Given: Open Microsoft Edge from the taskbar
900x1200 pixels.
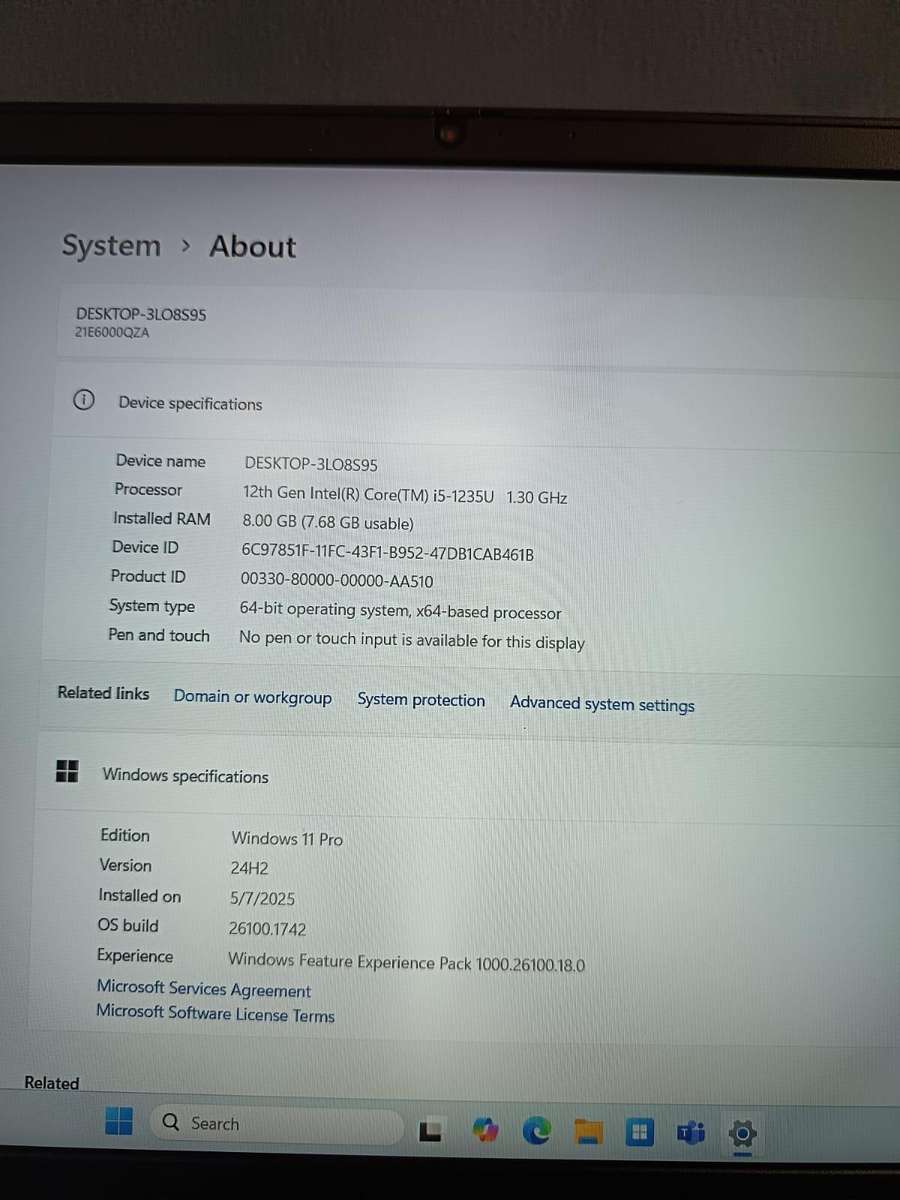Looking at the screenshot, I should point(536,1130).
